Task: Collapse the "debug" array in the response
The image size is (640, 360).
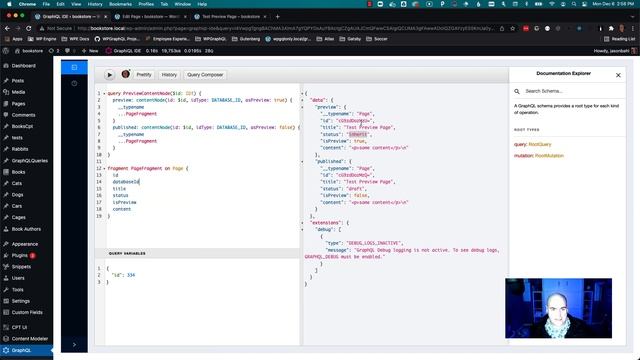Action: tap(302, 230)
